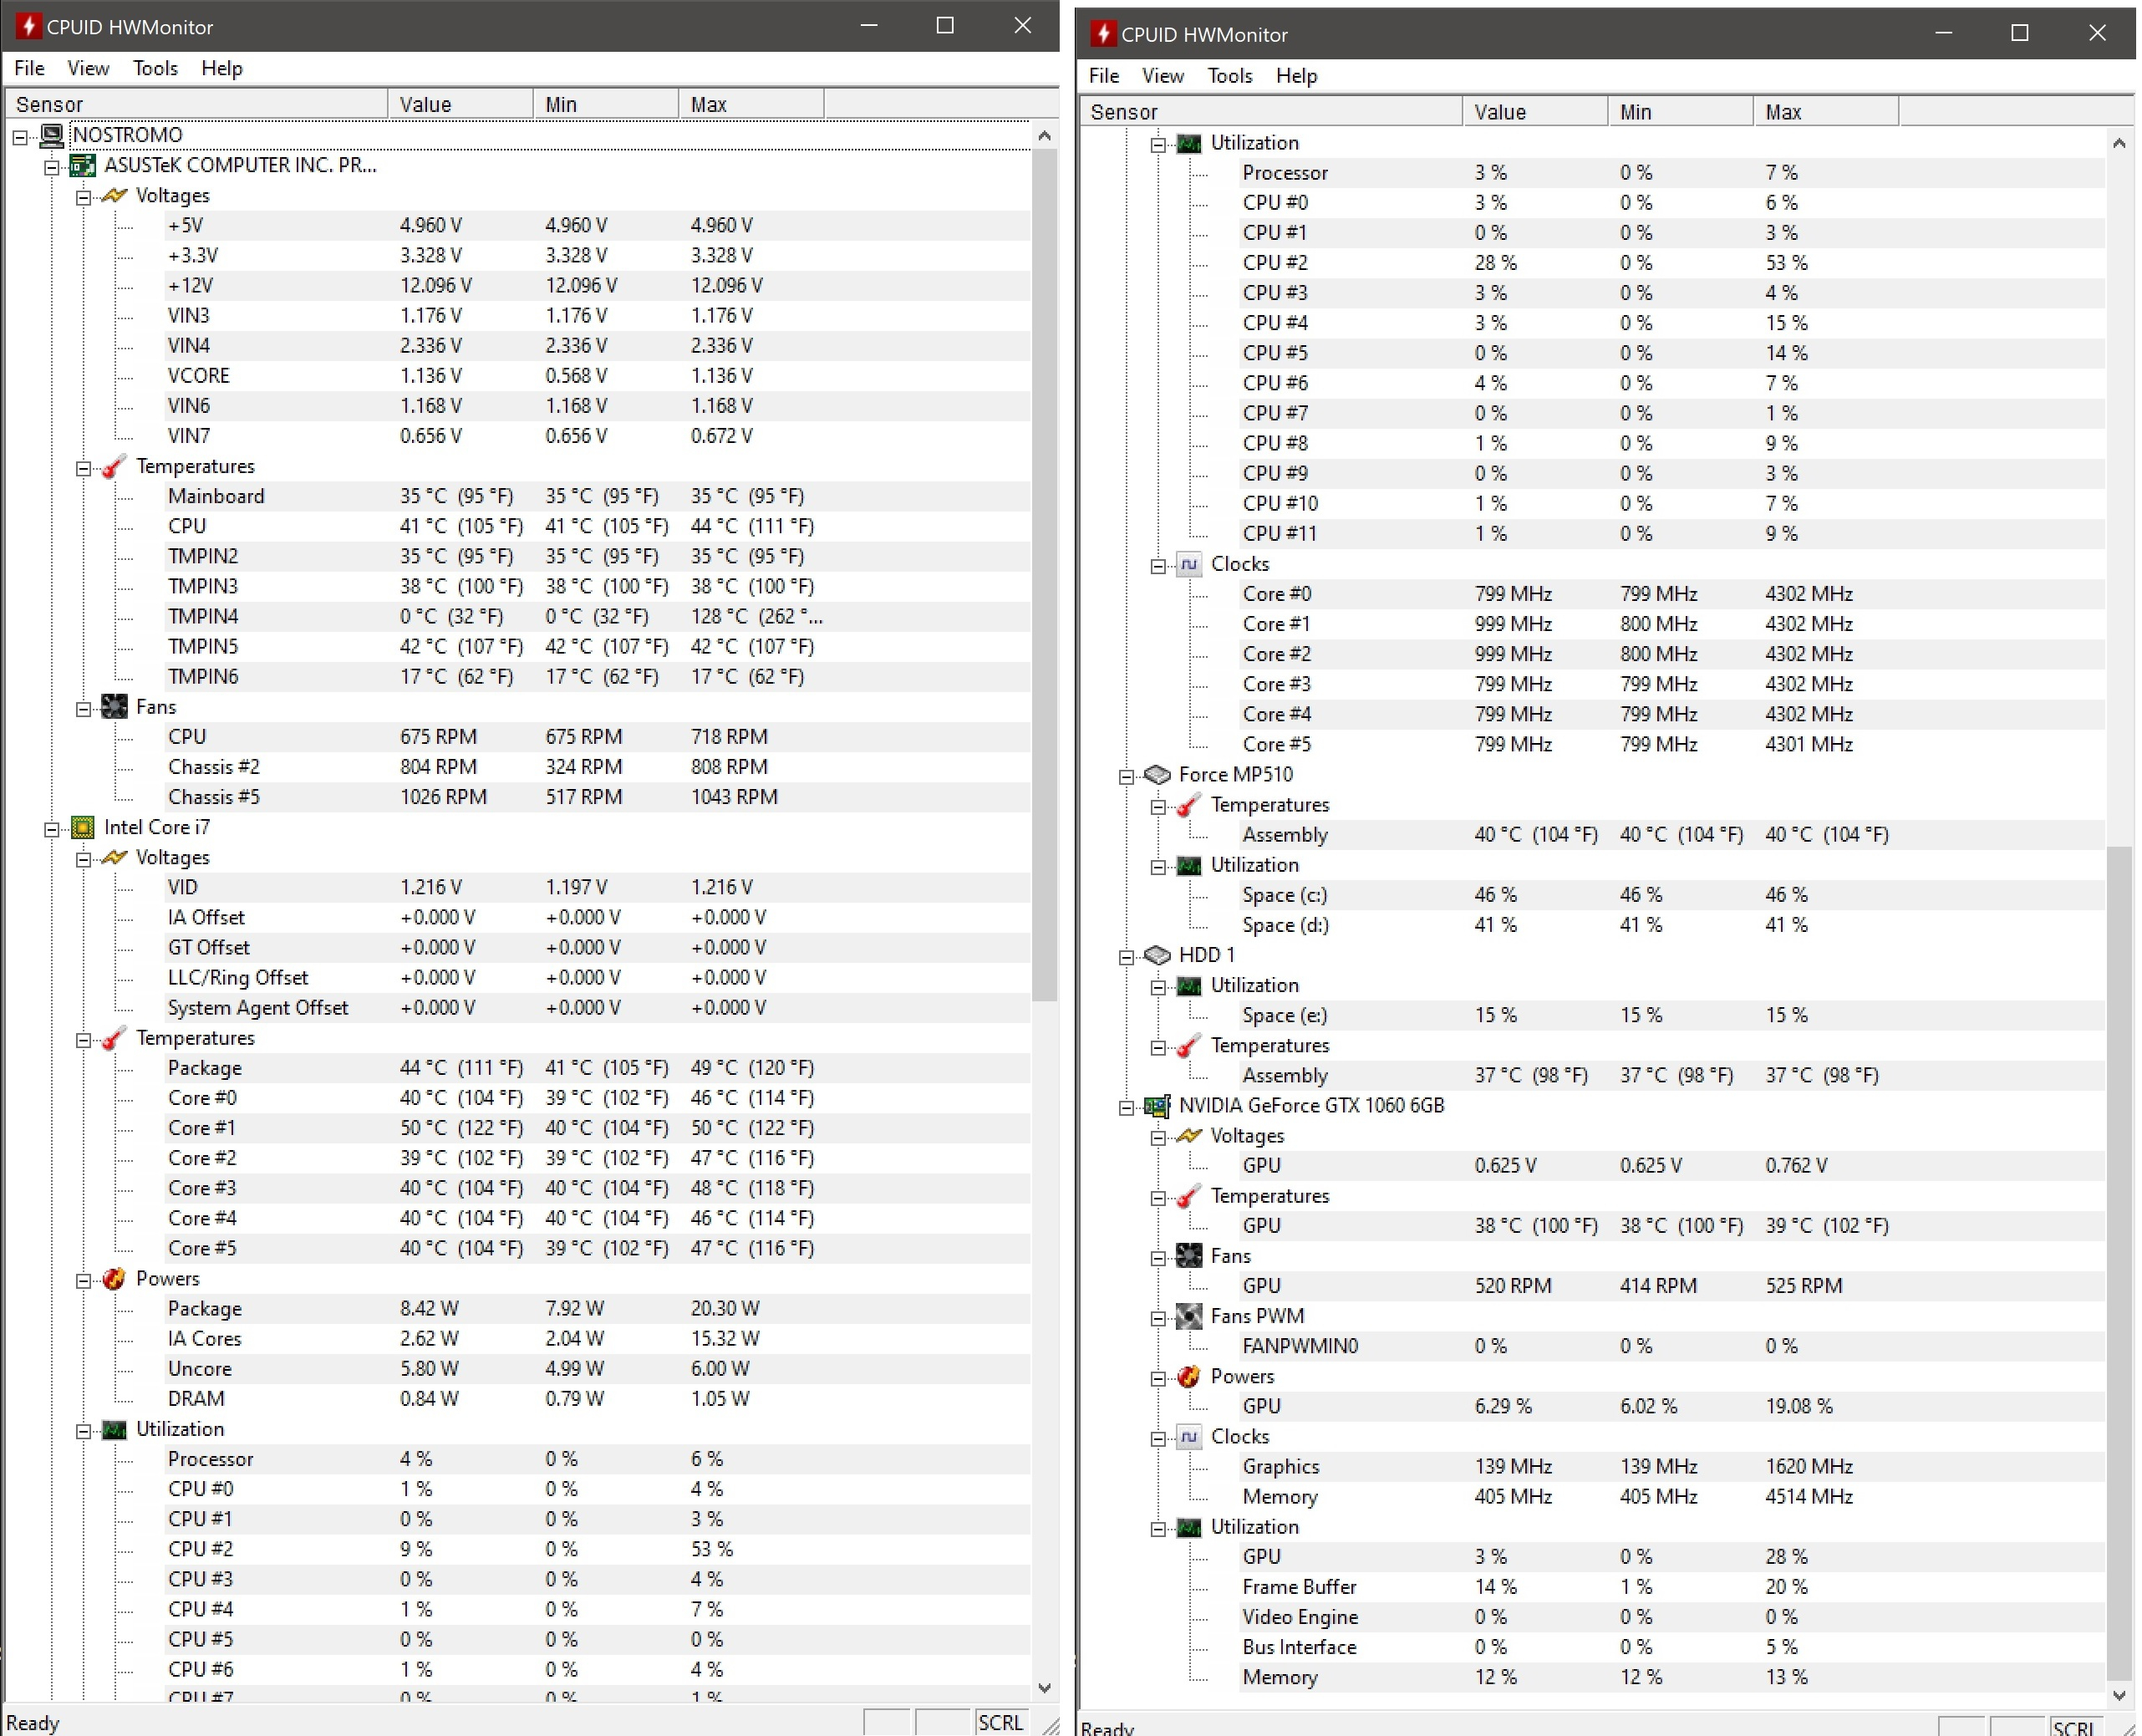Click the Intel Core i7 CPU icon
This screenshot has height=1736, width=2142.
coord(84,828)
